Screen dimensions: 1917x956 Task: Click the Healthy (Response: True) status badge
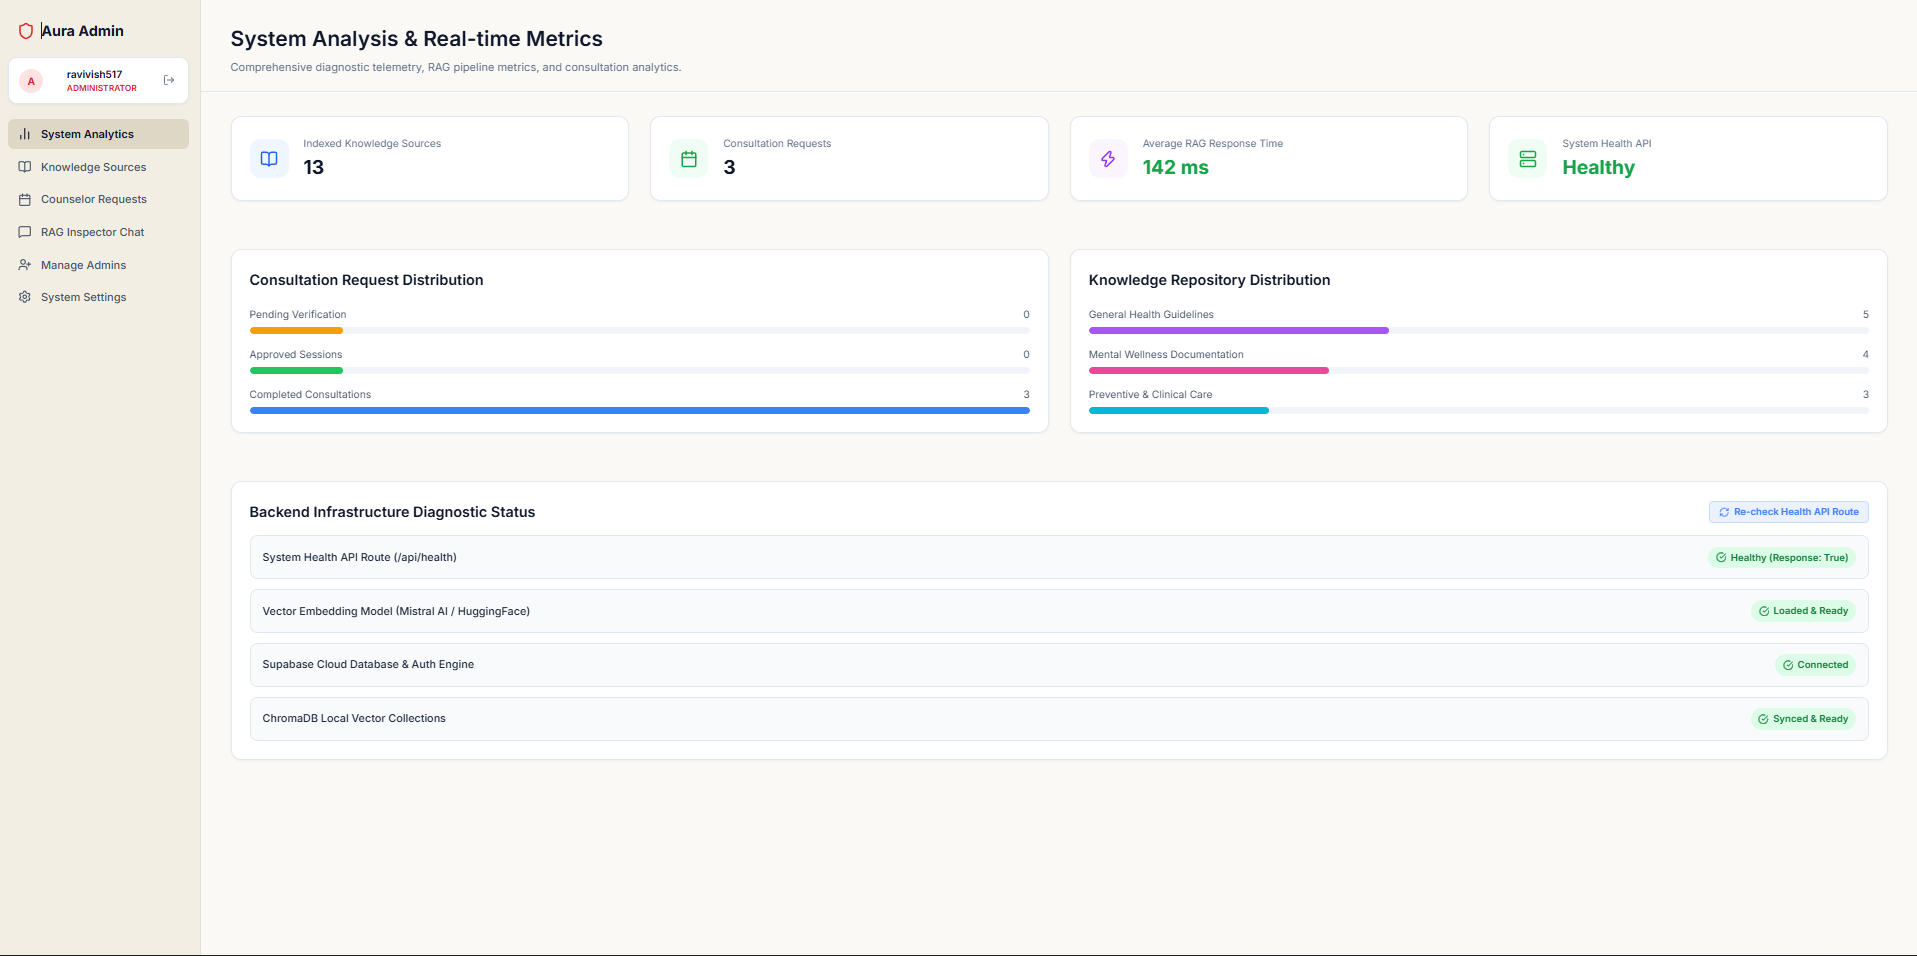coord(1781,558)
